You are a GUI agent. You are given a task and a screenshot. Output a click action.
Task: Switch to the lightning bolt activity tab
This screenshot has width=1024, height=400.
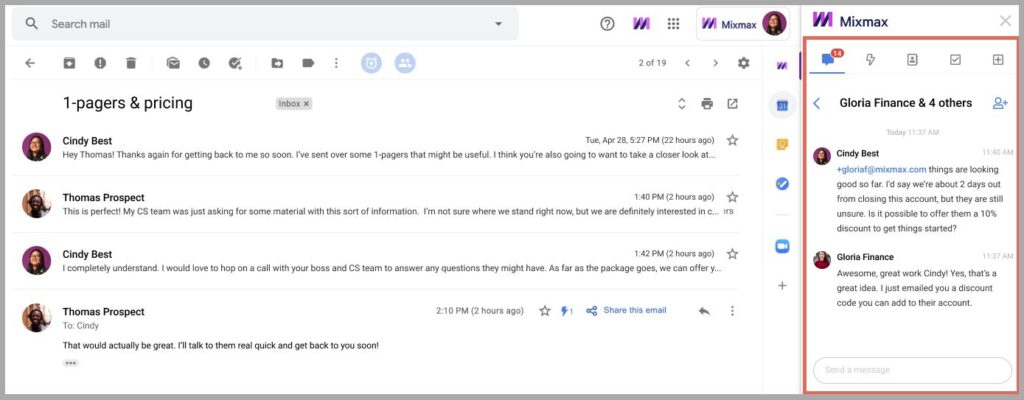point(870,59)
